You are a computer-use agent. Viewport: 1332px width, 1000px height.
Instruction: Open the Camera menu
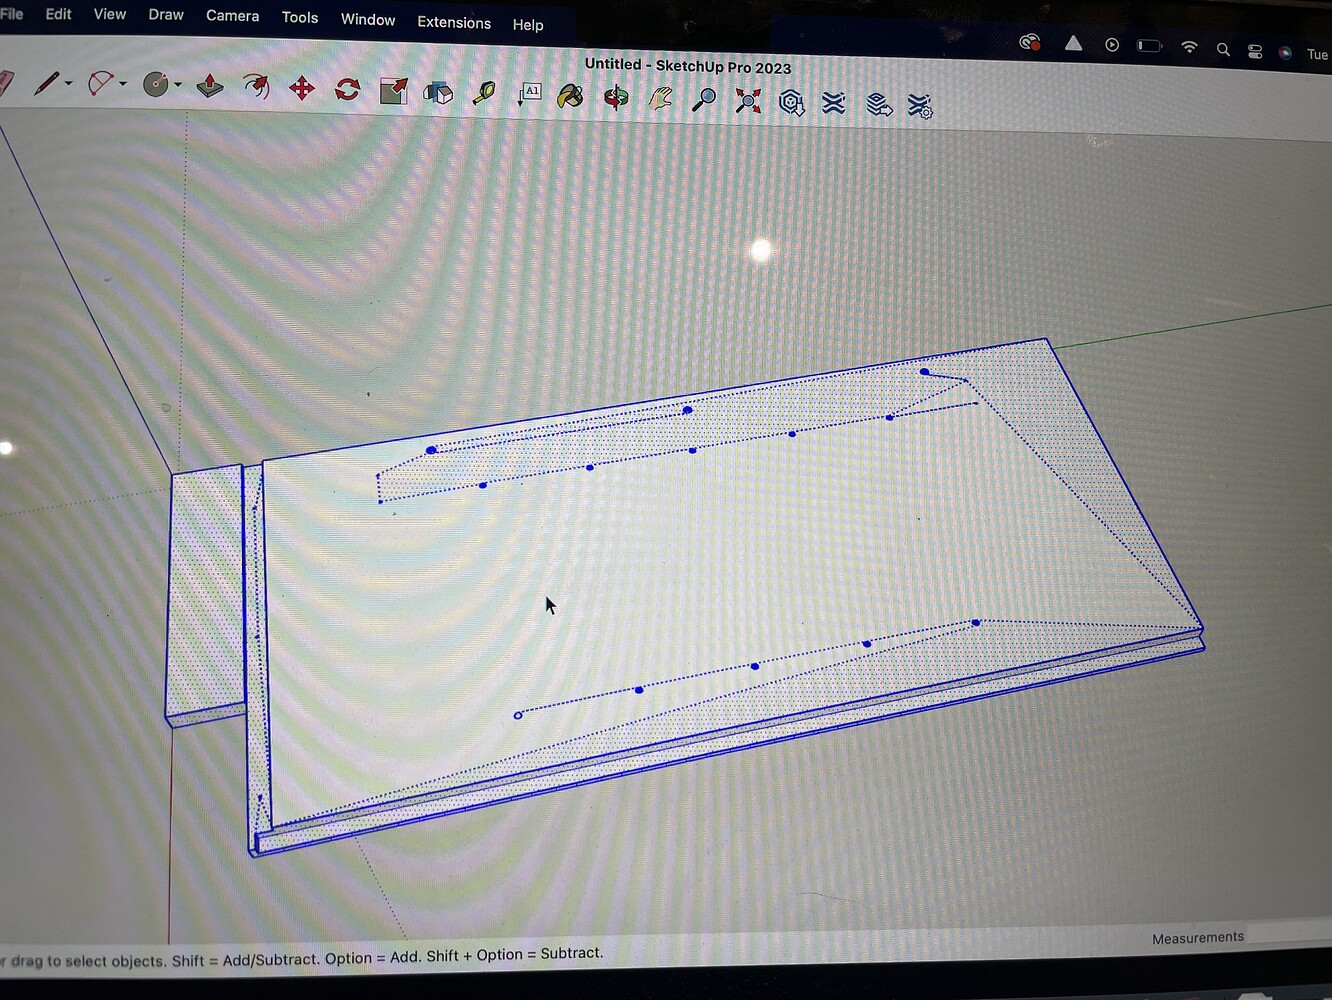pyautogui.click(x=232, y=16)
